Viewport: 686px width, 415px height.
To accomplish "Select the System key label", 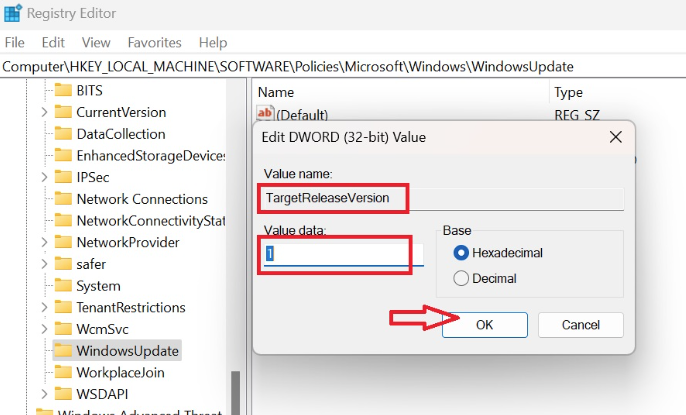I will pos(98,286).
